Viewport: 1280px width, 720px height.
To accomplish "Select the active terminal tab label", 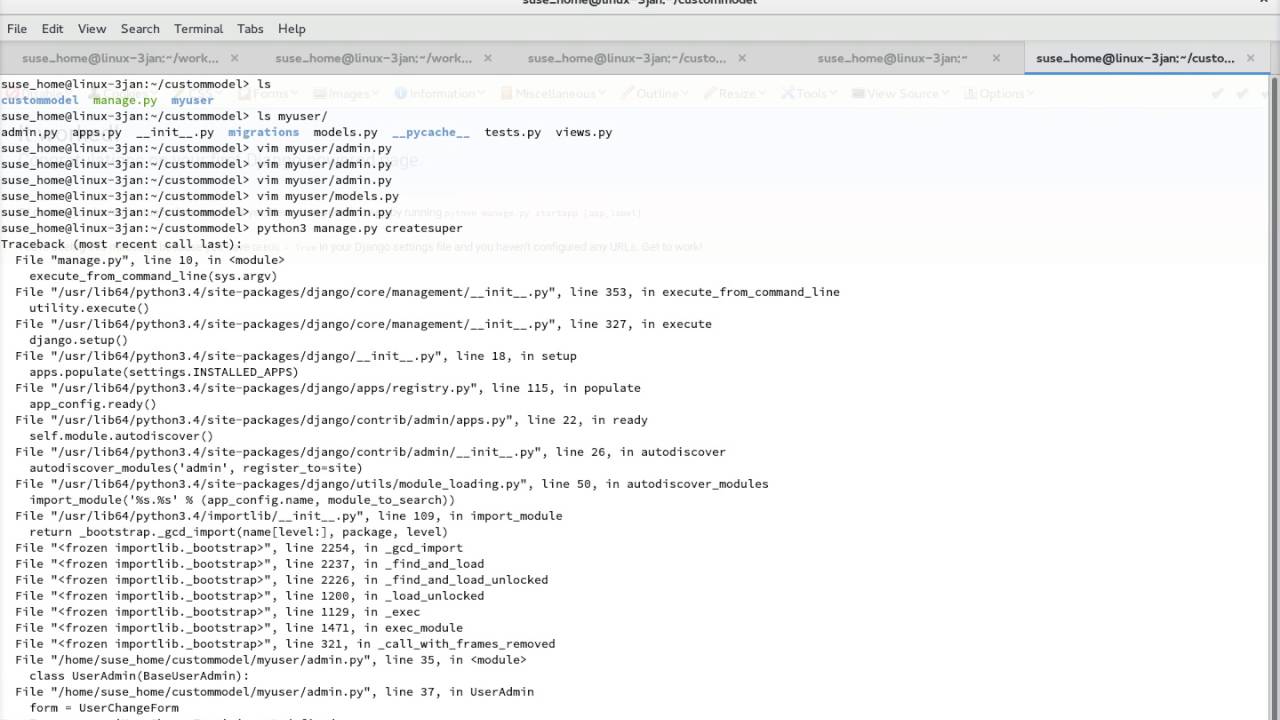I will [x=1135, y=58].
